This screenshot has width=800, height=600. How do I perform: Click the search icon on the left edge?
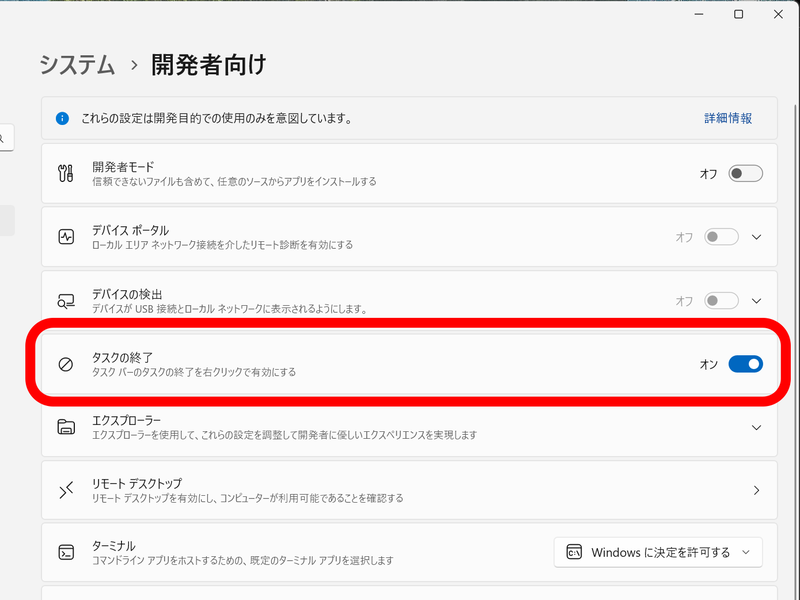point(3,137)
